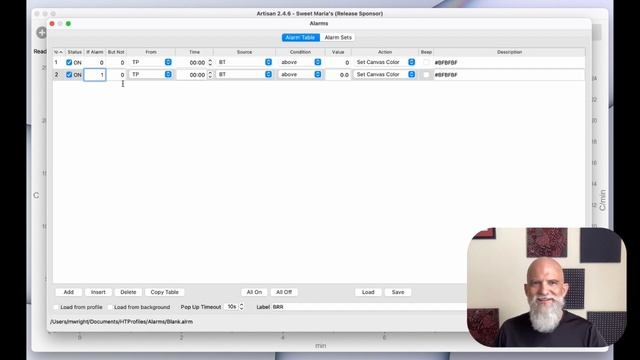640x360 pixels.
Task: Click the Insert button
Action: coord(98,292)
